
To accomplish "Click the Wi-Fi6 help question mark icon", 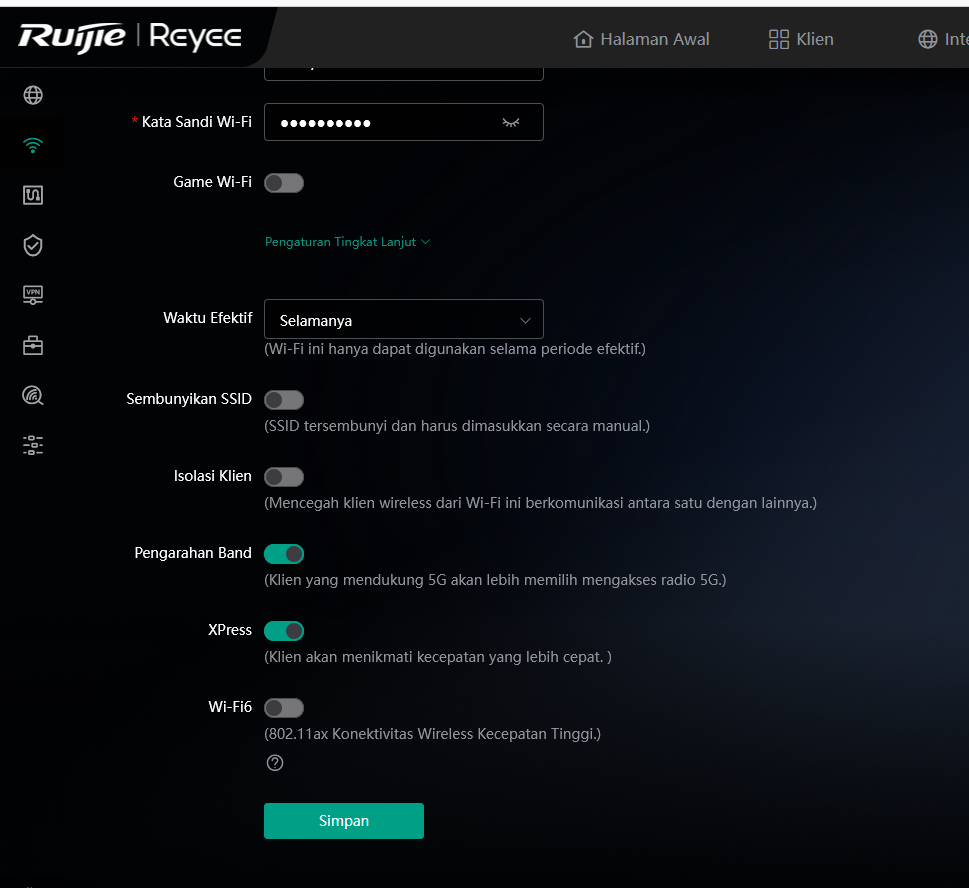I will [275, 763].
